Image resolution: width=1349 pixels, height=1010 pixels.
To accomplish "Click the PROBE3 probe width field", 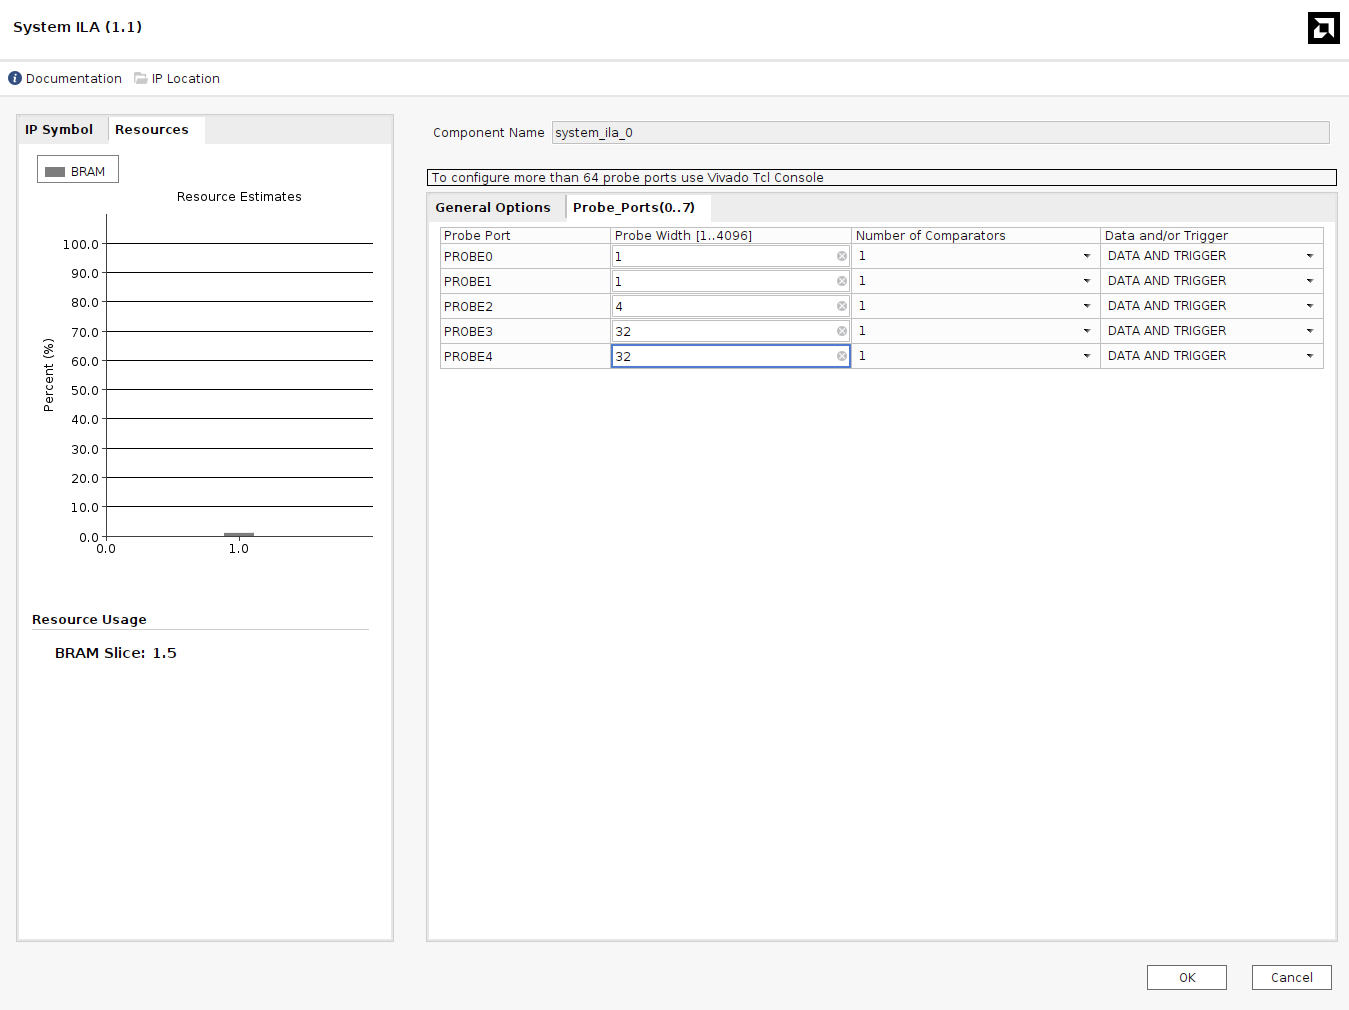I will point(731,331).
